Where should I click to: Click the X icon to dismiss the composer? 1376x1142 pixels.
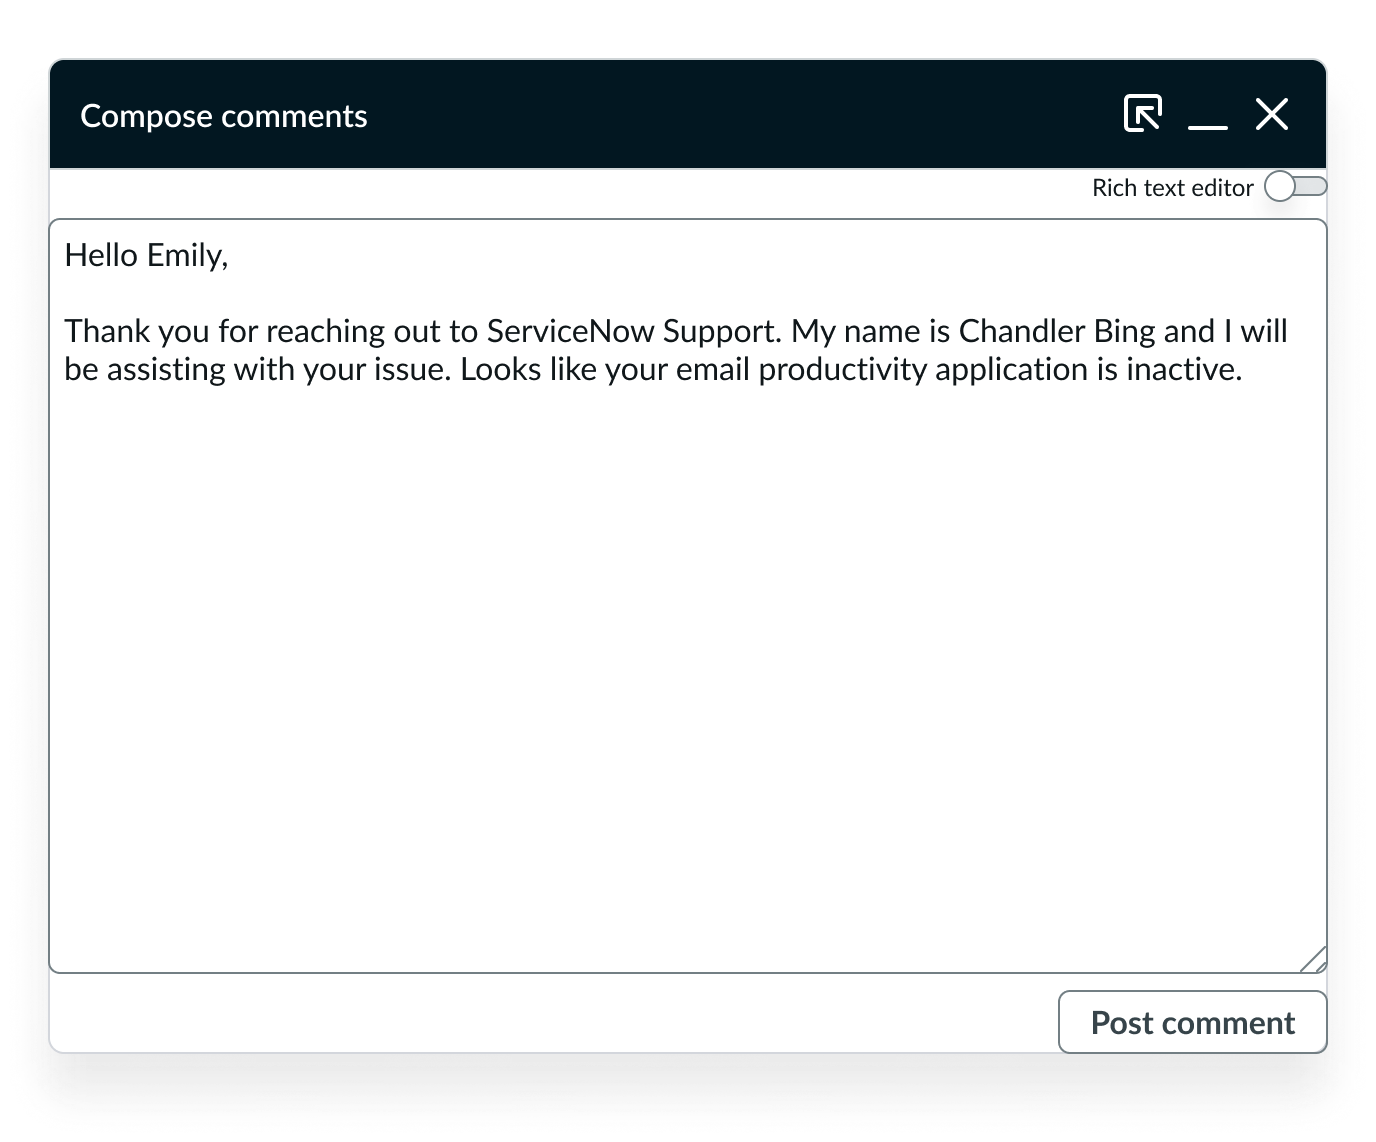[1272, 115]
